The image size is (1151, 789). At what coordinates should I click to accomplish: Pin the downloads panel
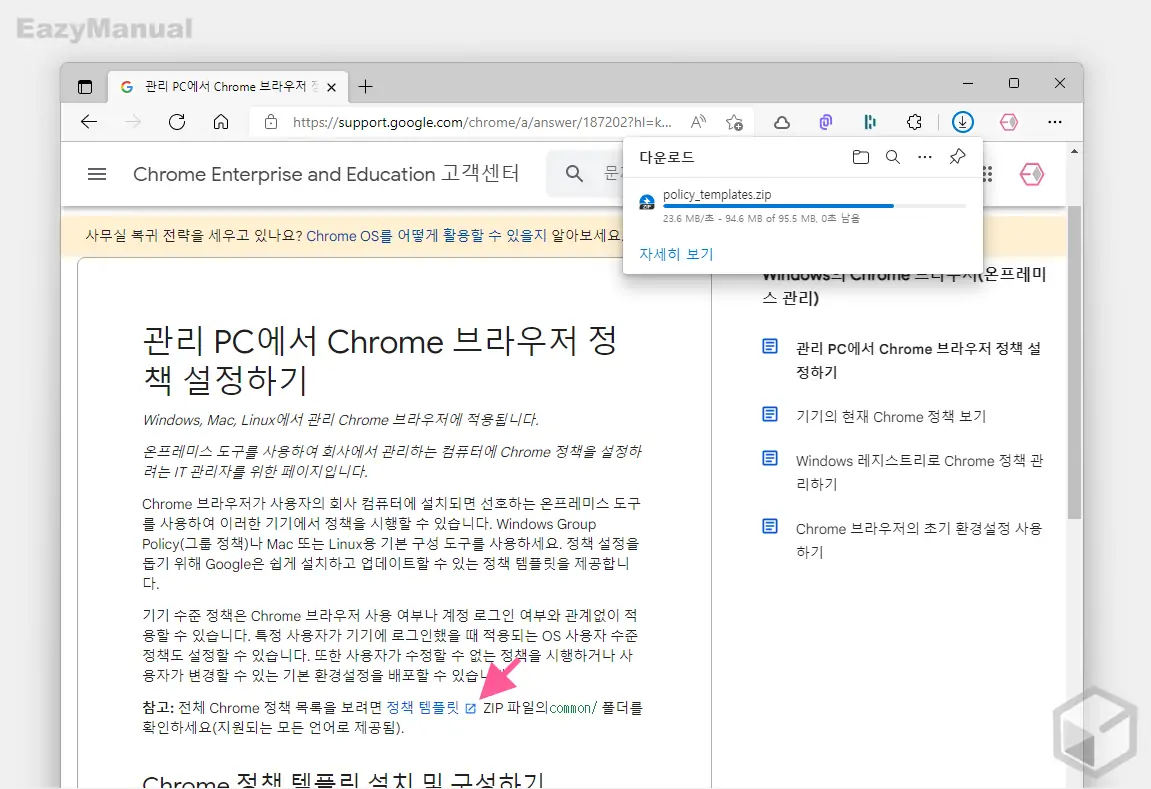(957, 157)
